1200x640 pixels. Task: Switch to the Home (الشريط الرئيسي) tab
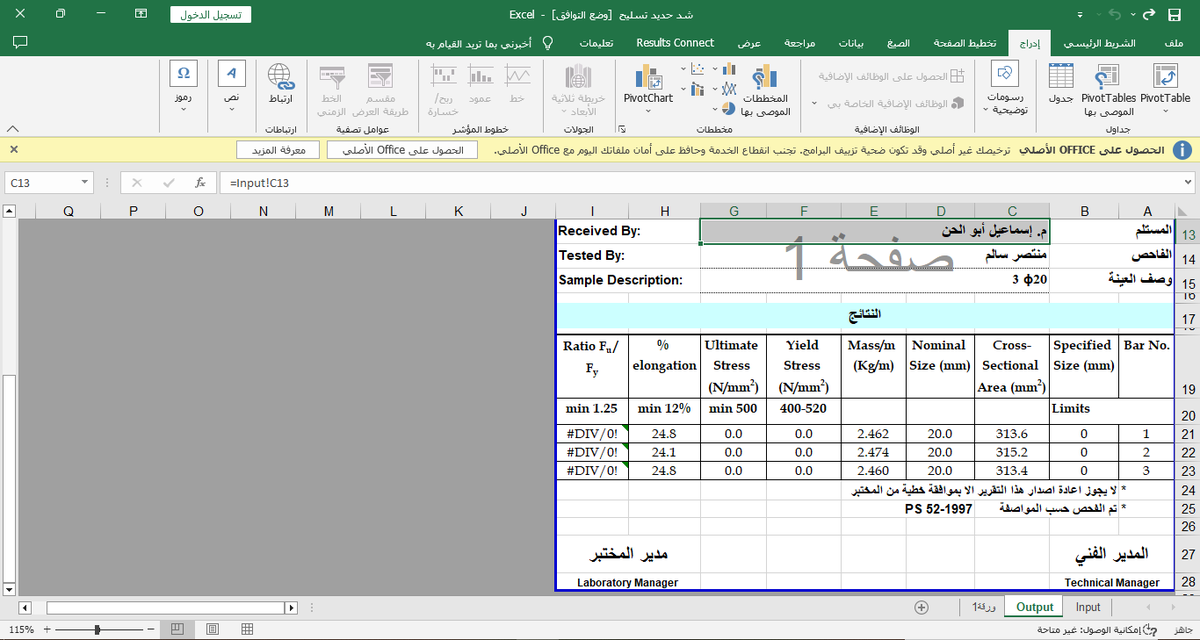(x=1098, y=43)
